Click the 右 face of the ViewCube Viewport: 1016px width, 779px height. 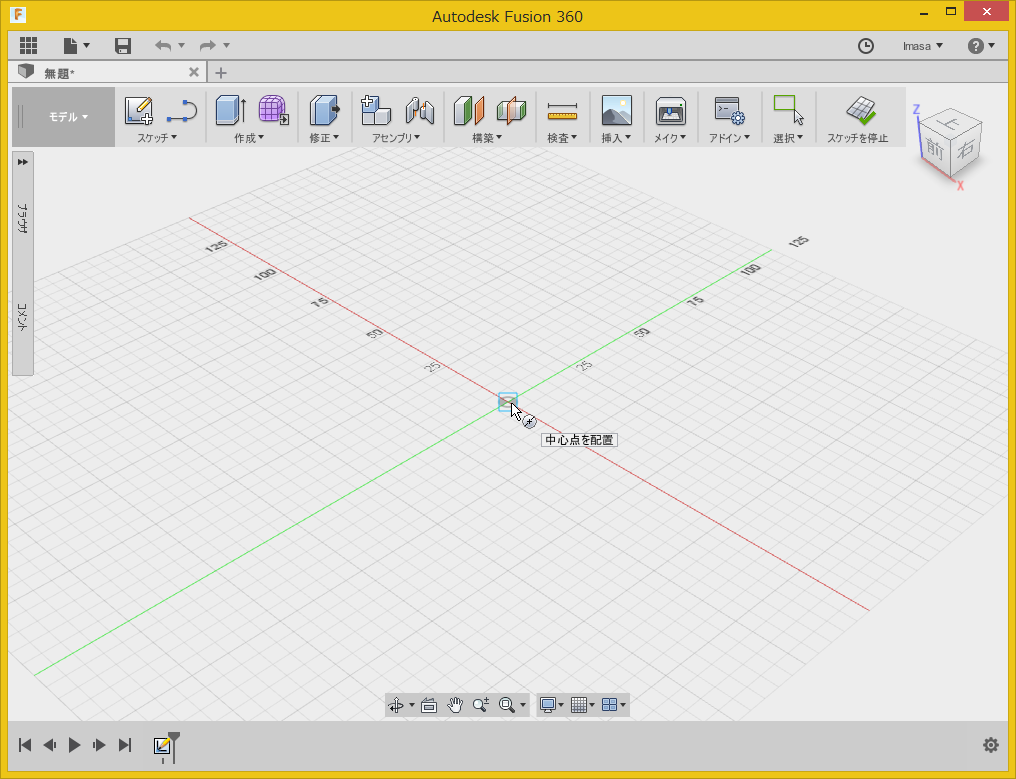(x=966, y=148)
